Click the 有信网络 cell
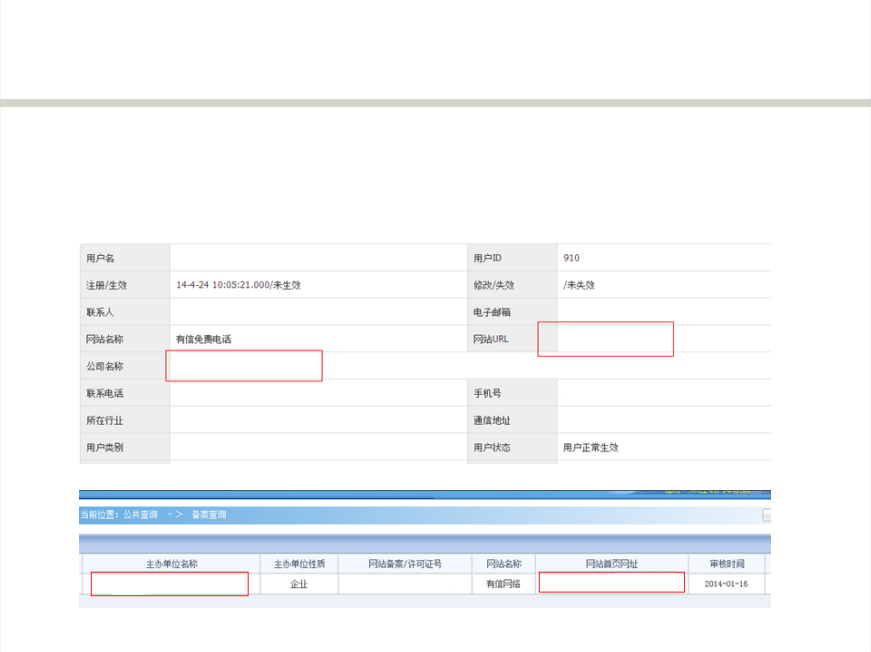871x652 pixels. (503, 584)
